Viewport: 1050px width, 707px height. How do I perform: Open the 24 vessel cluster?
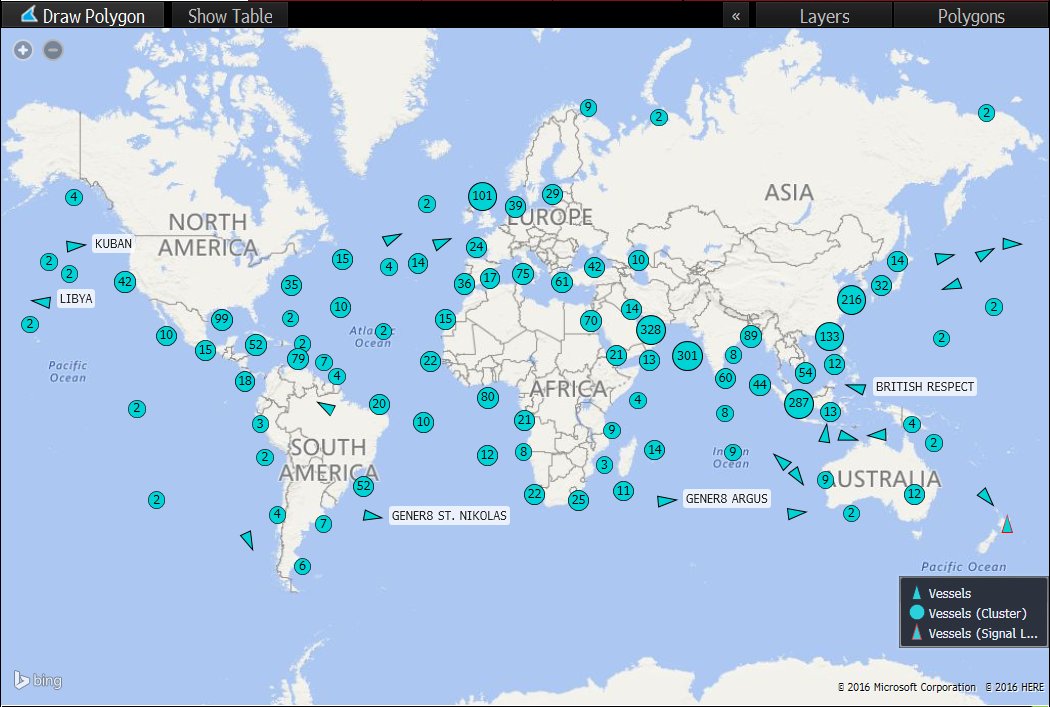click(476, 247)
